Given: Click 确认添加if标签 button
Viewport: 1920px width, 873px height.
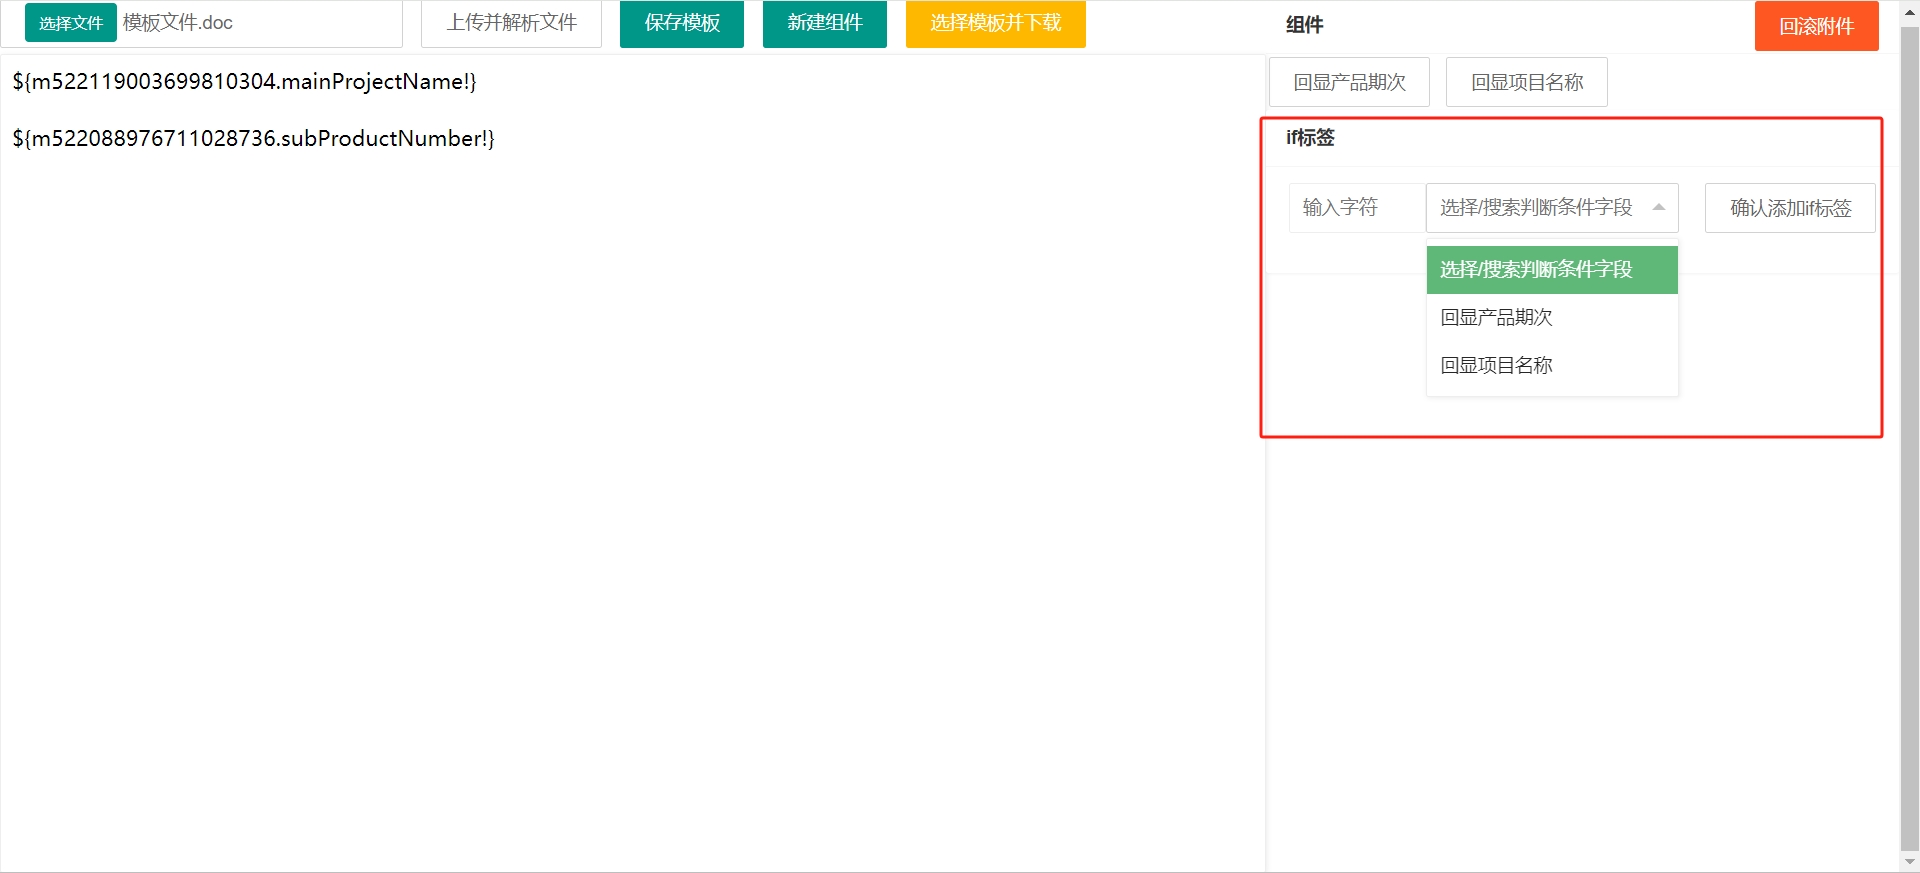Looking at the screenshot, I should (x=1790, y=208).
